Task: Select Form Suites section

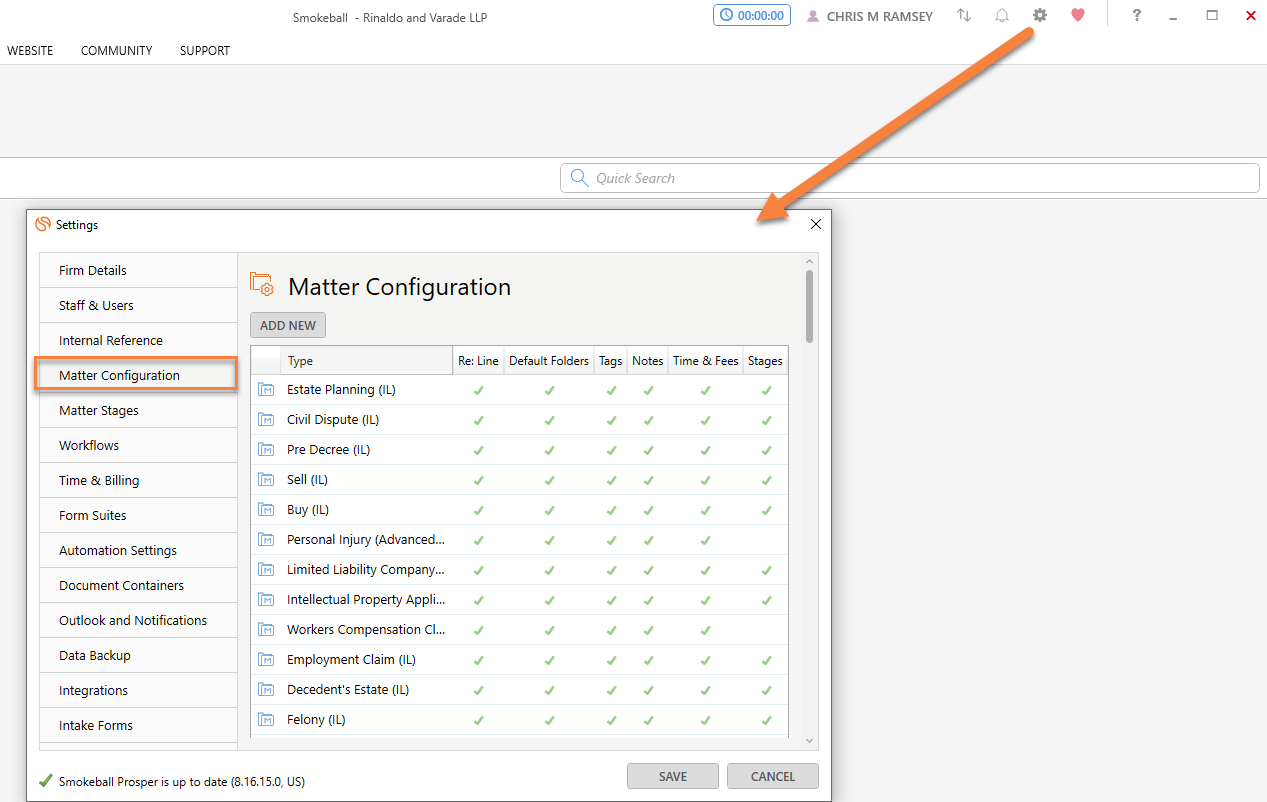Action: [x=138, y=516]
